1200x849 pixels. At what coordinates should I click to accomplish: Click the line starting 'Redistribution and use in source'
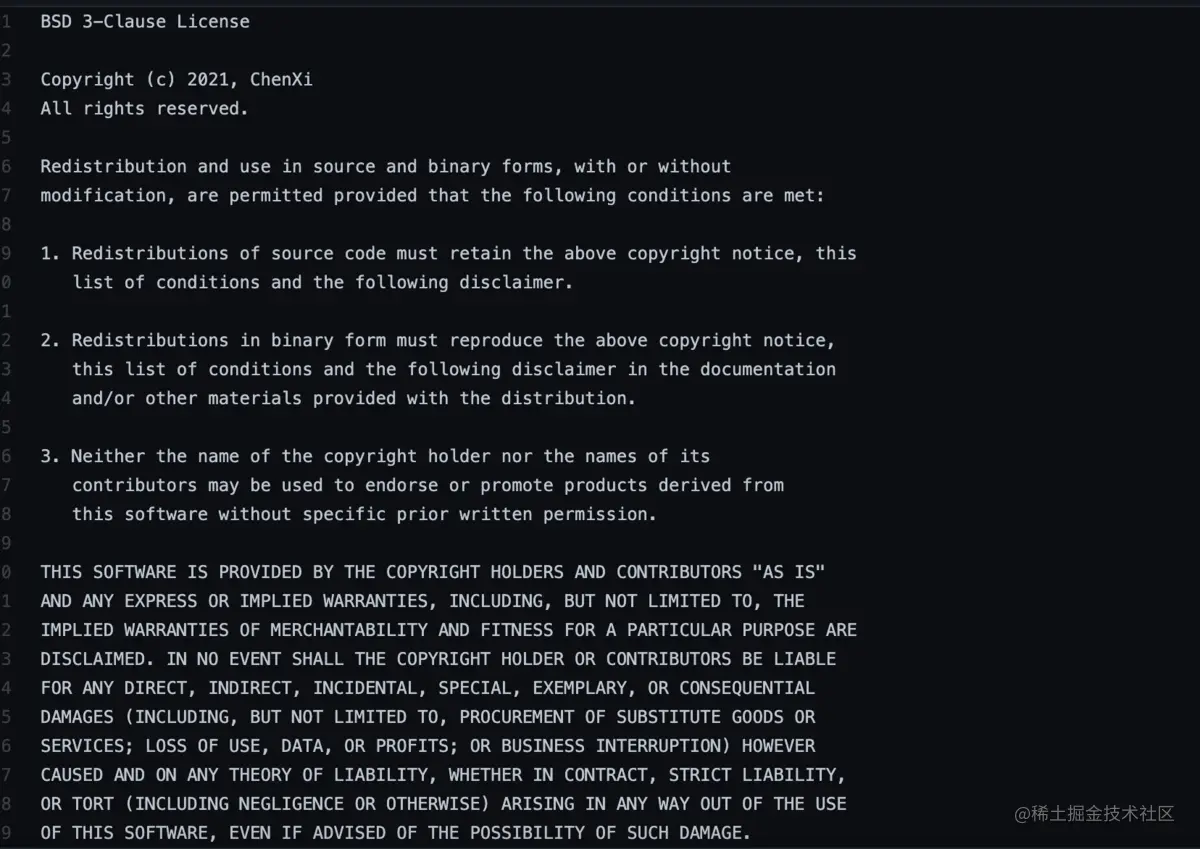pyautogui.click(x=385, y=166)
